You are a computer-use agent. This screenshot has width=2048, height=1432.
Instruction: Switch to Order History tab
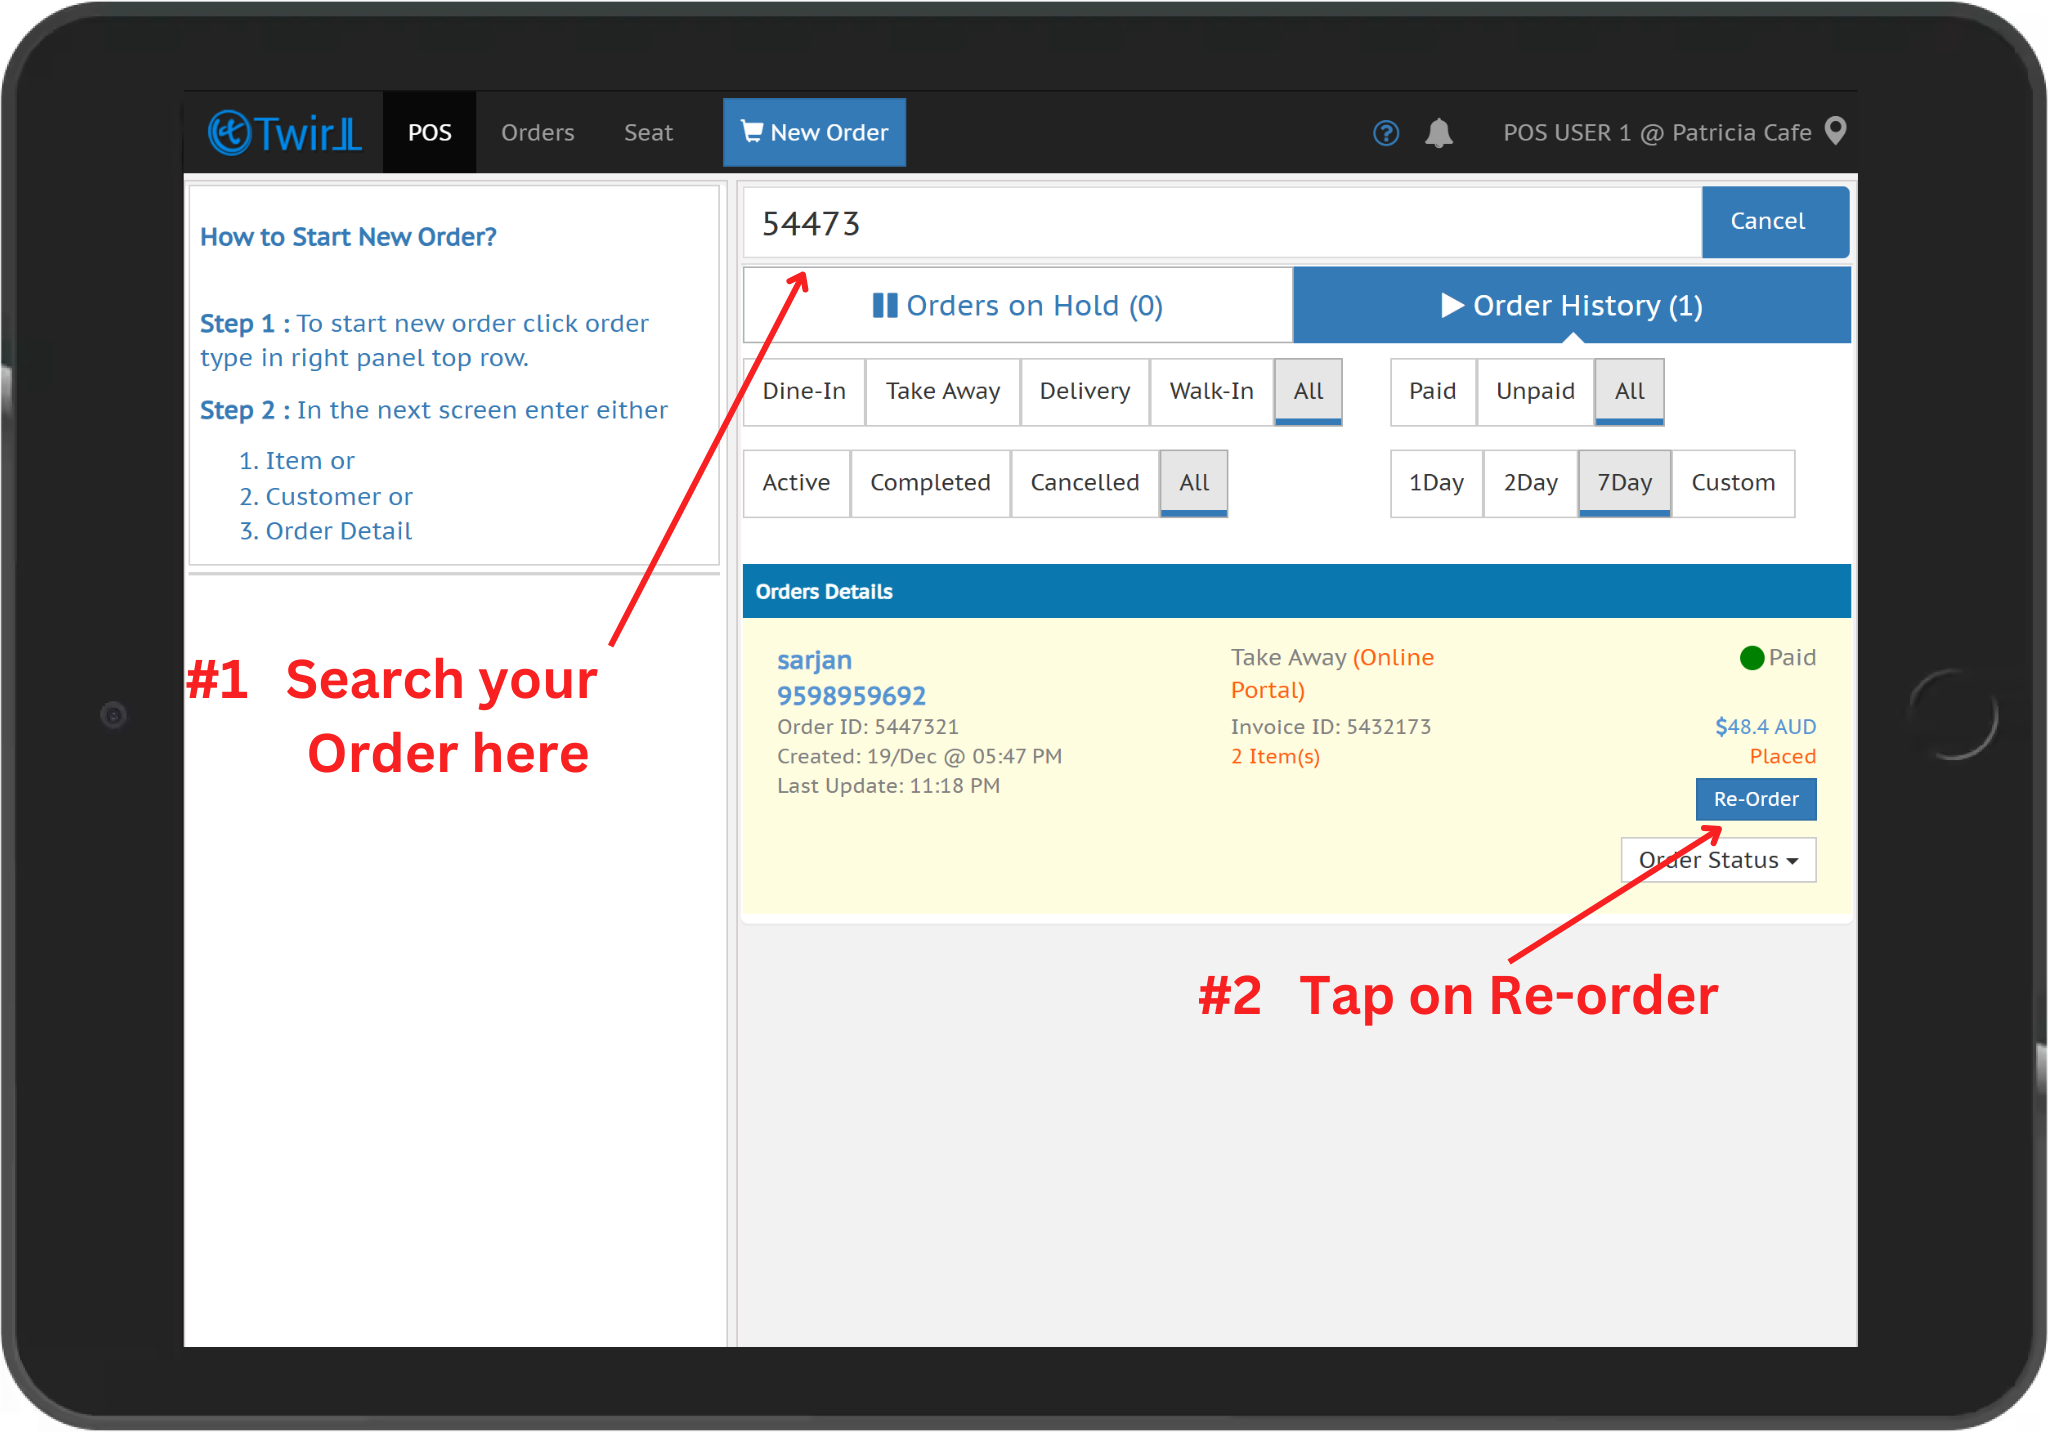coord(1572,305)
